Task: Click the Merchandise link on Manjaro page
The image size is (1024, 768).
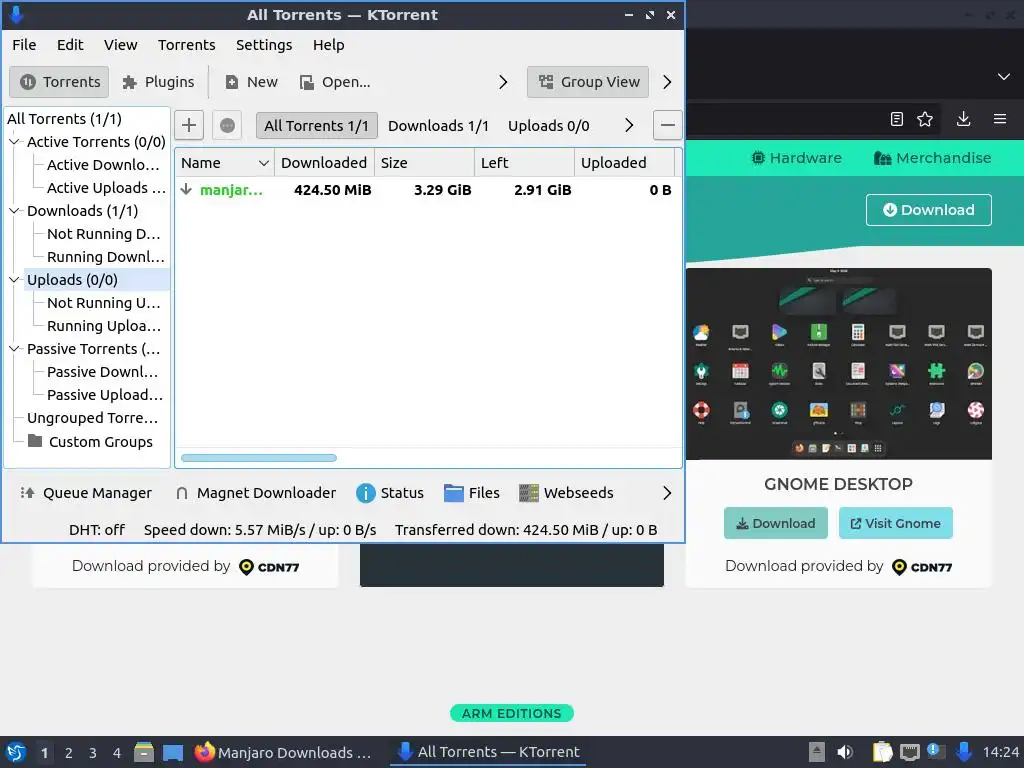Action: coord(933,158)
